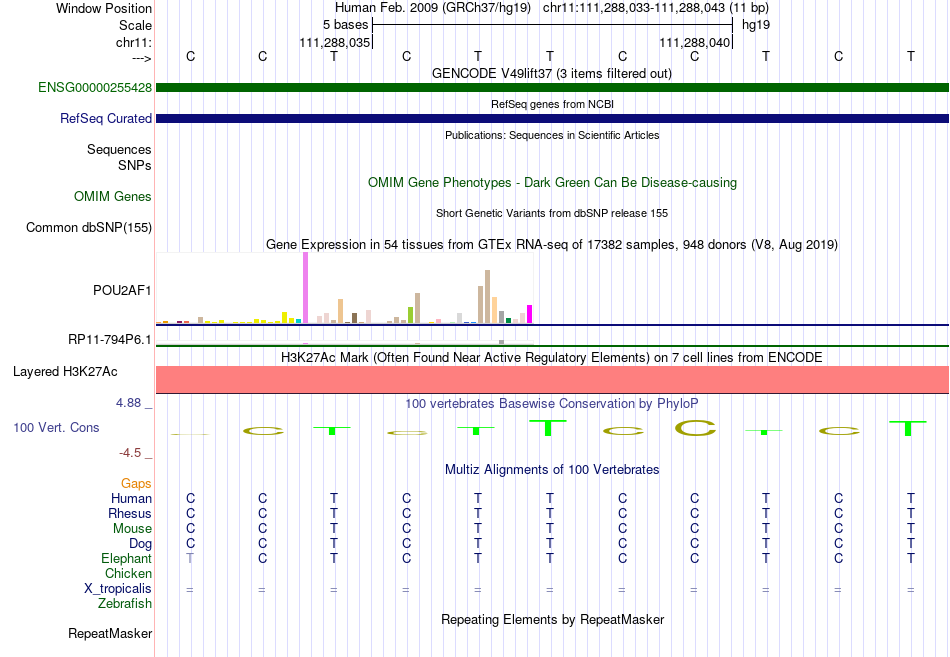Click the magenta bar ending the GTEx chart

click(x=529, y=314)
